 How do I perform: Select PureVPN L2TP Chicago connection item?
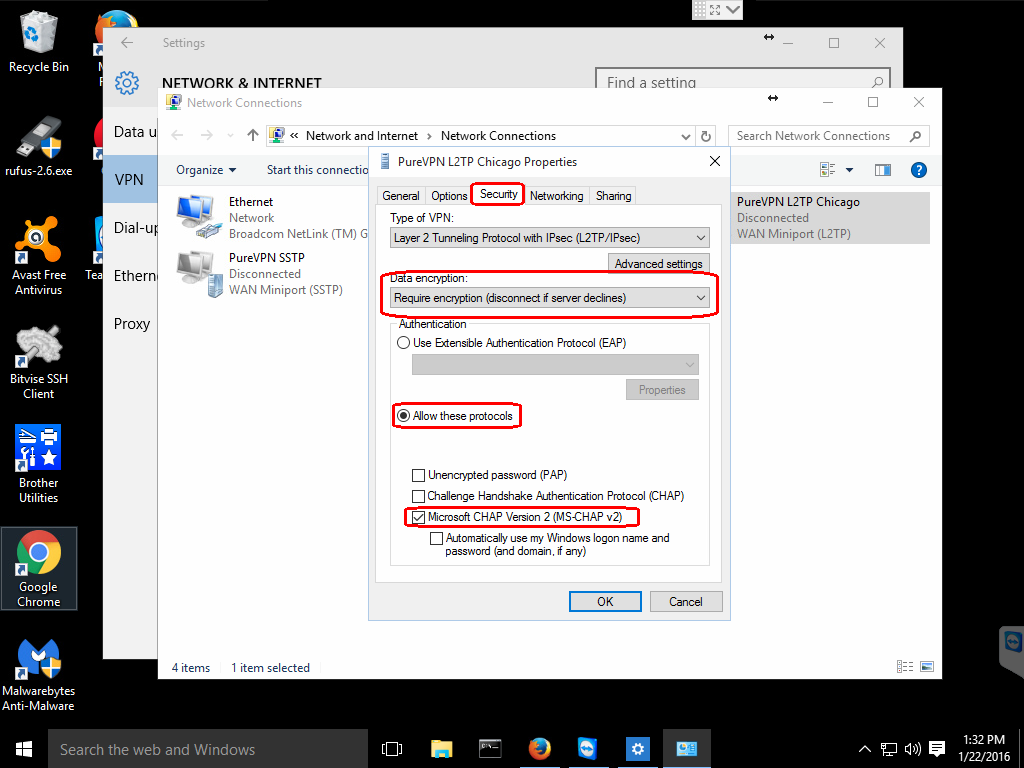(829, 217)
